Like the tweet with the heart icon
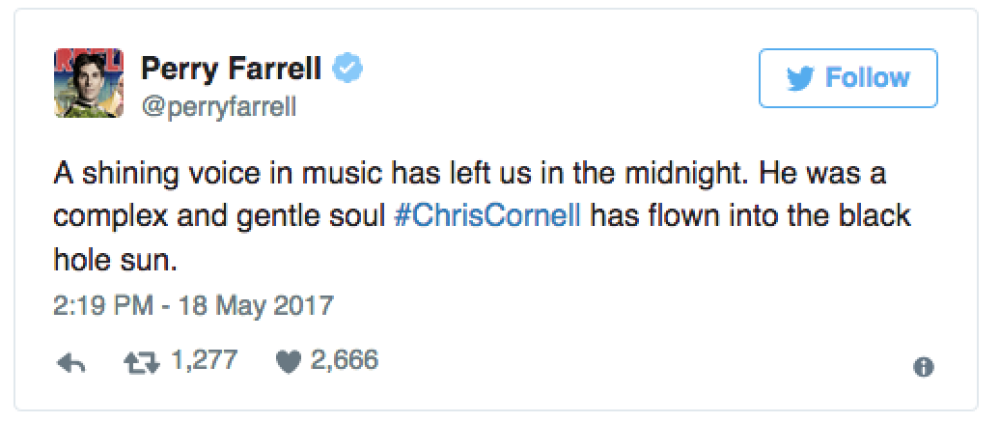Image resolution: width=1000 pixels, height=422 pixels. click(x=287, y=362)
